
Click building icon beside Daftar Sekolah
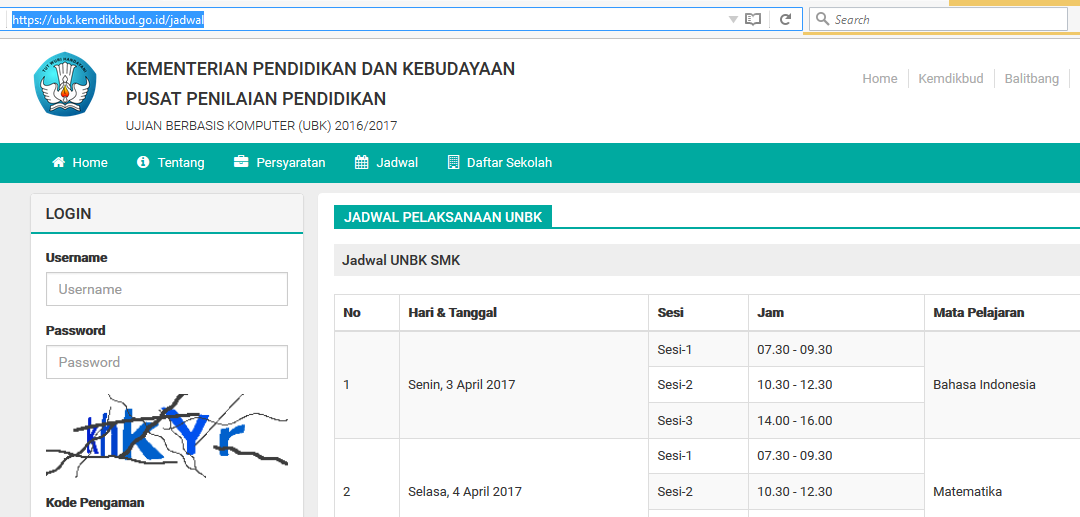pyautogui.click(x=453, y=162)
